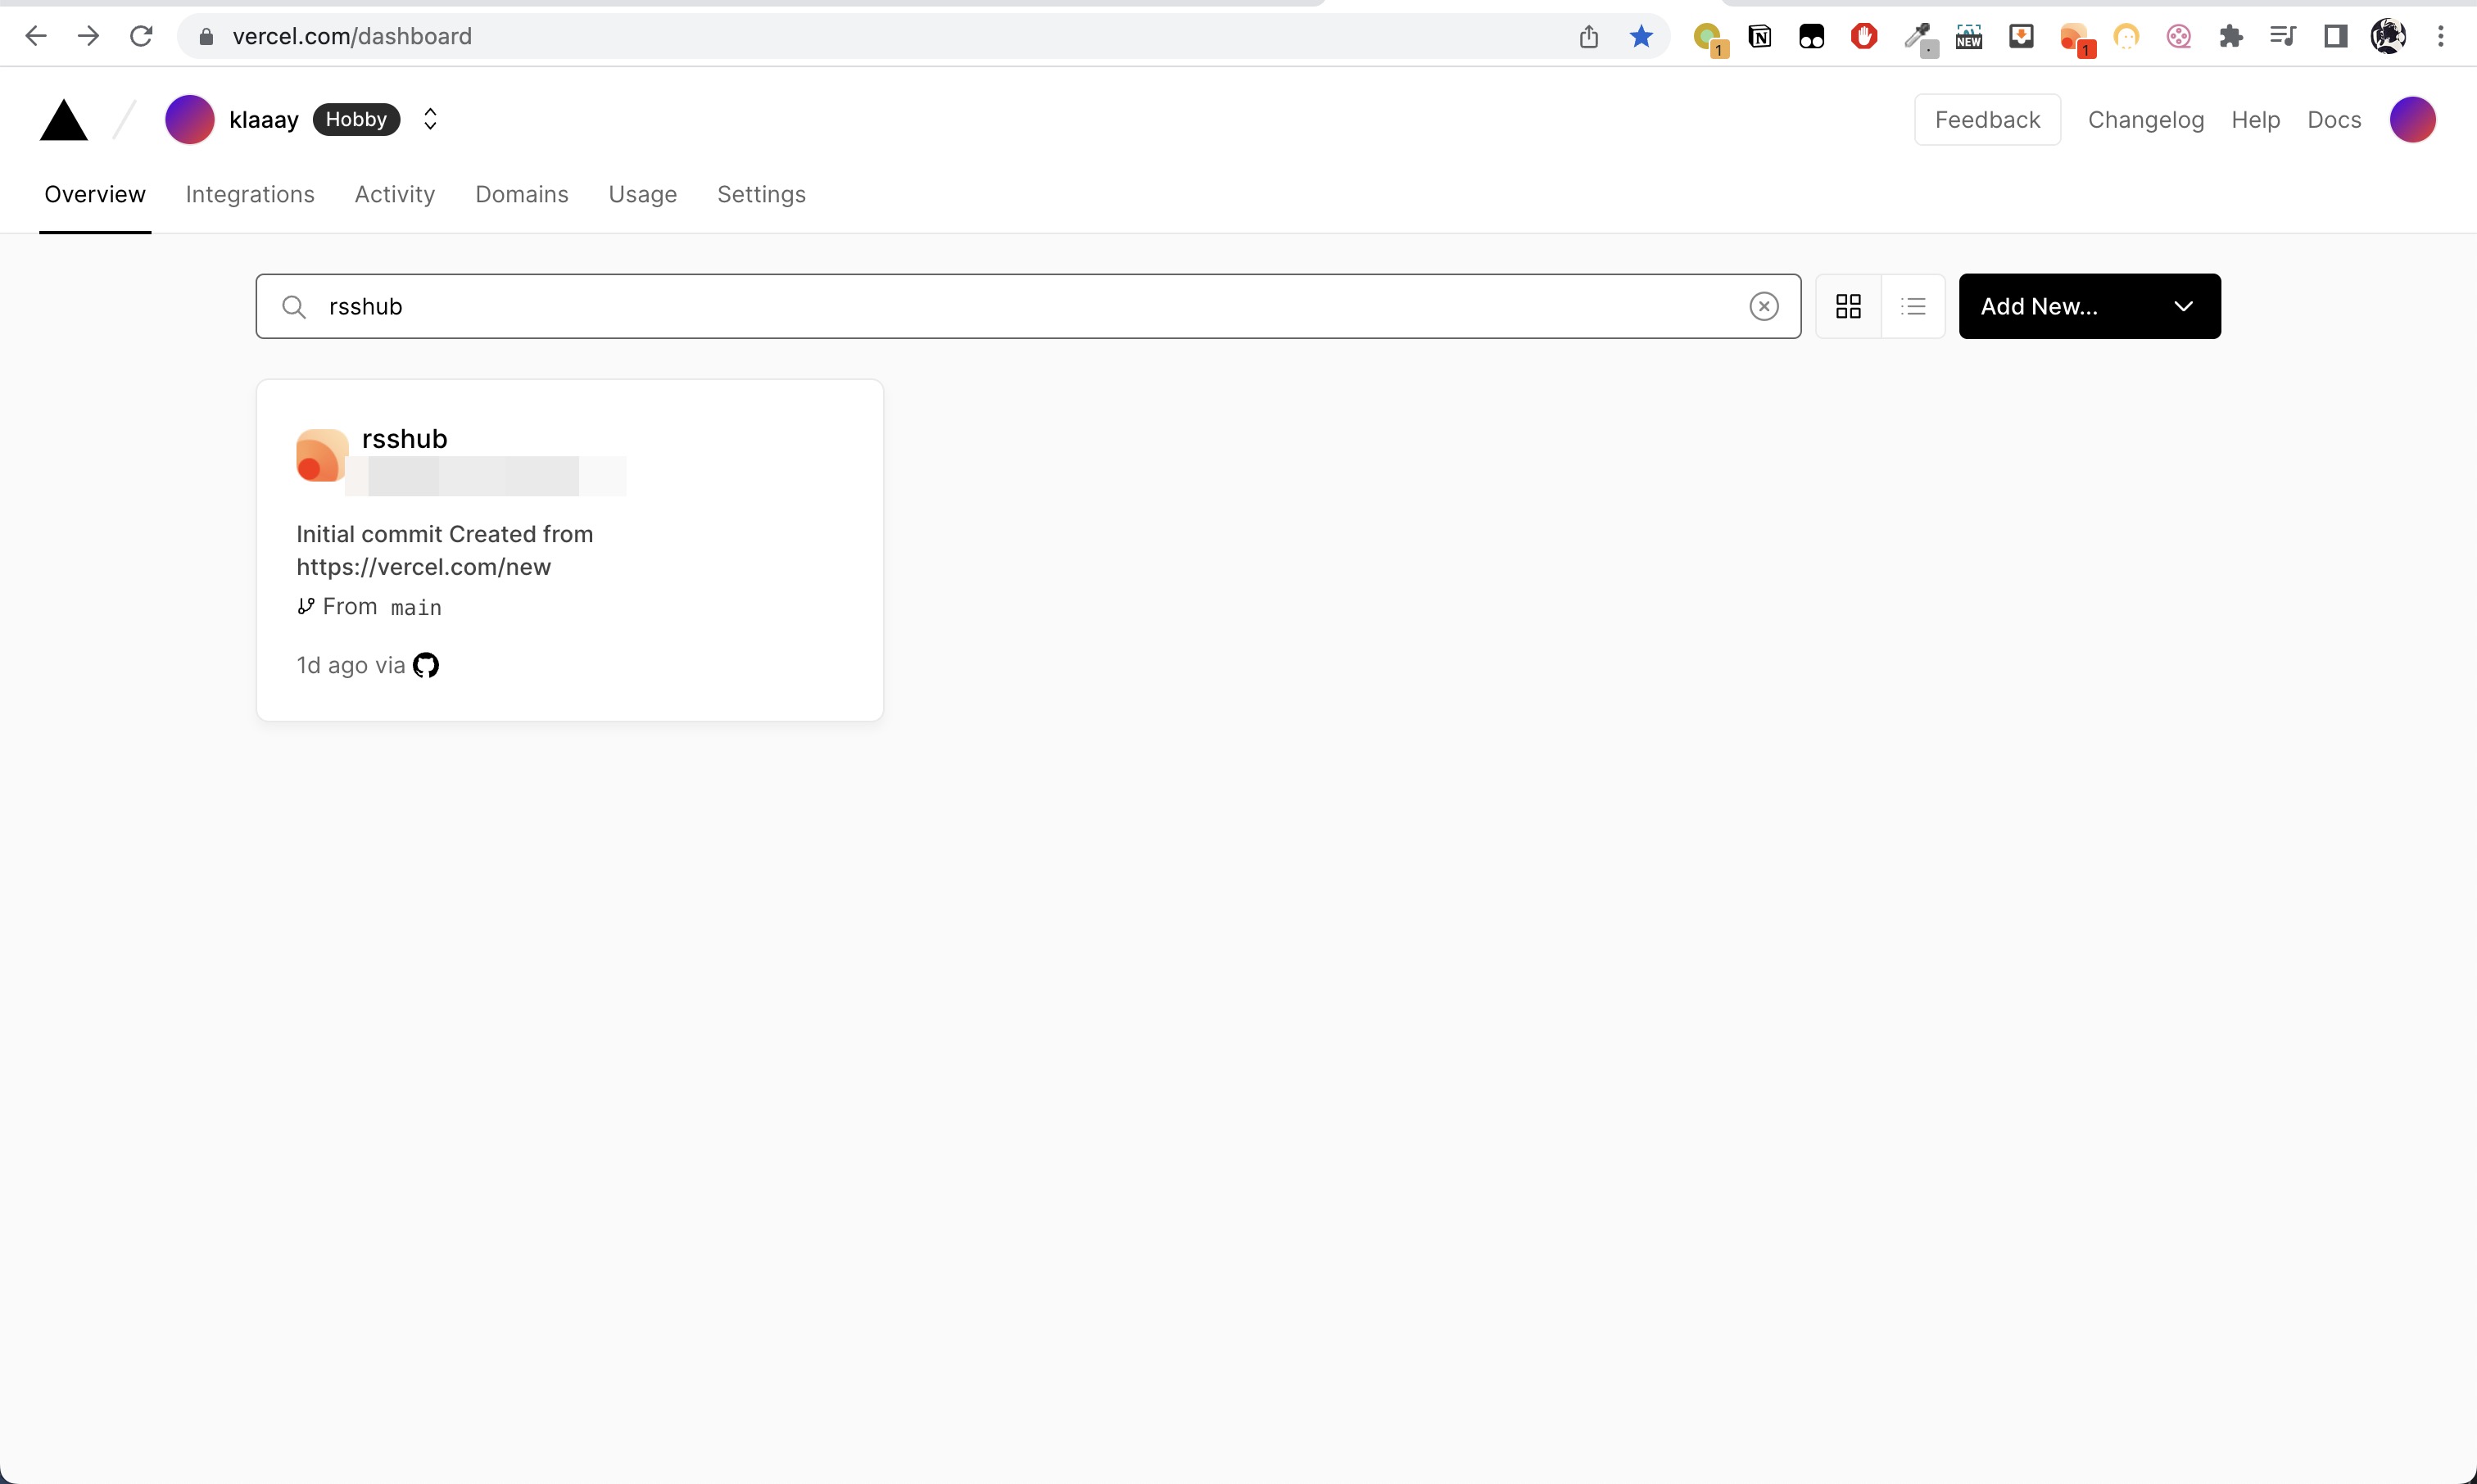This screenshot has height=1484, width=2477.
Task: Click the Feedback button
Action: [x=1986, y=120]
